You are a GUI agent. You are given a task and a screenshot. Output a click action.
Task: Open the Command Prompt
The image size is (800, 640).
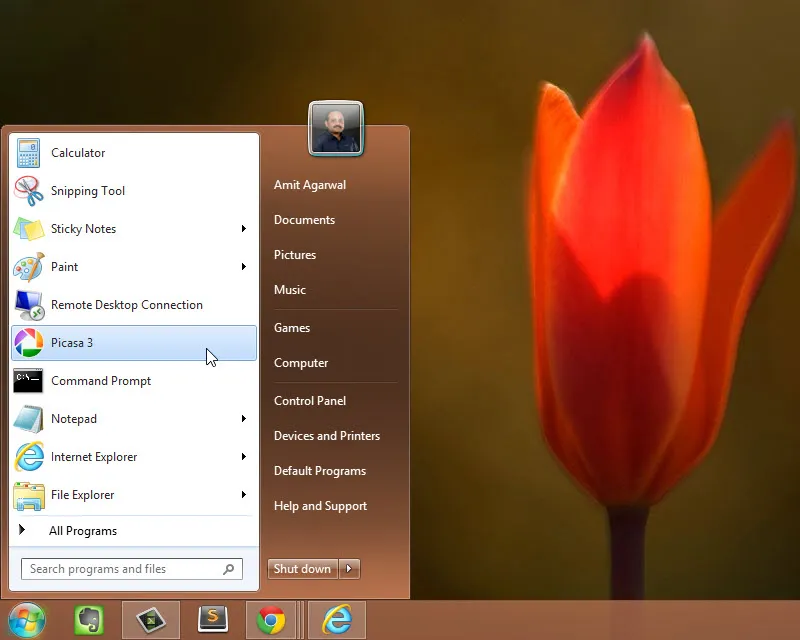(101, 380)
